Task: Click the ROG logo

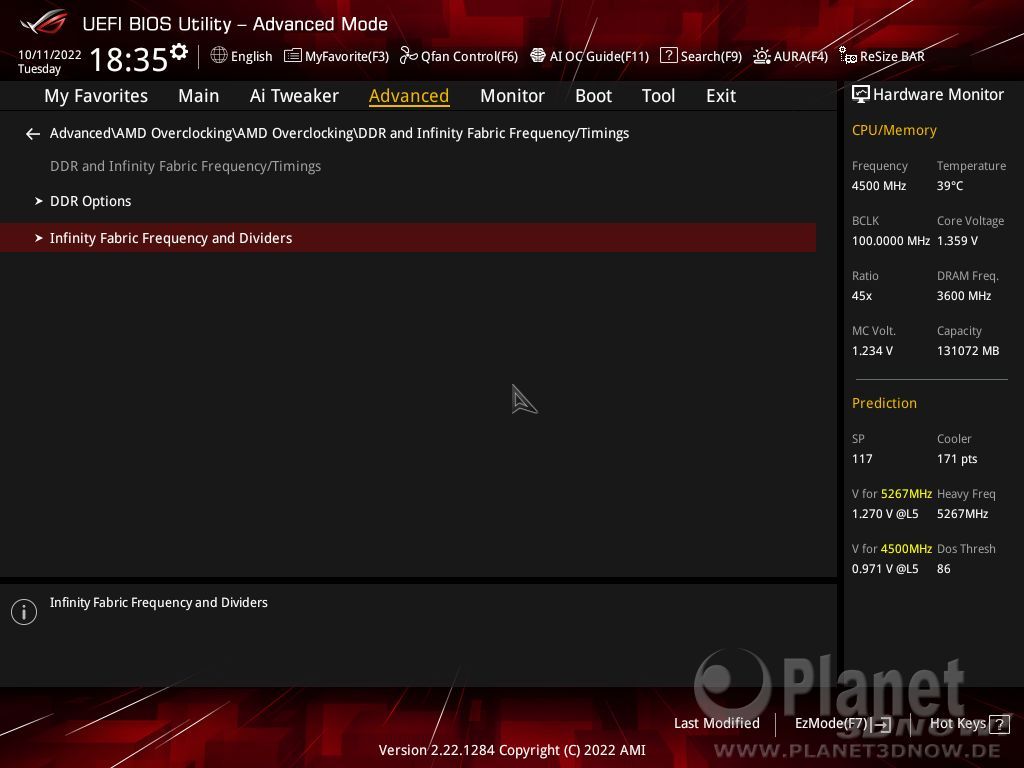Action: 44,23
